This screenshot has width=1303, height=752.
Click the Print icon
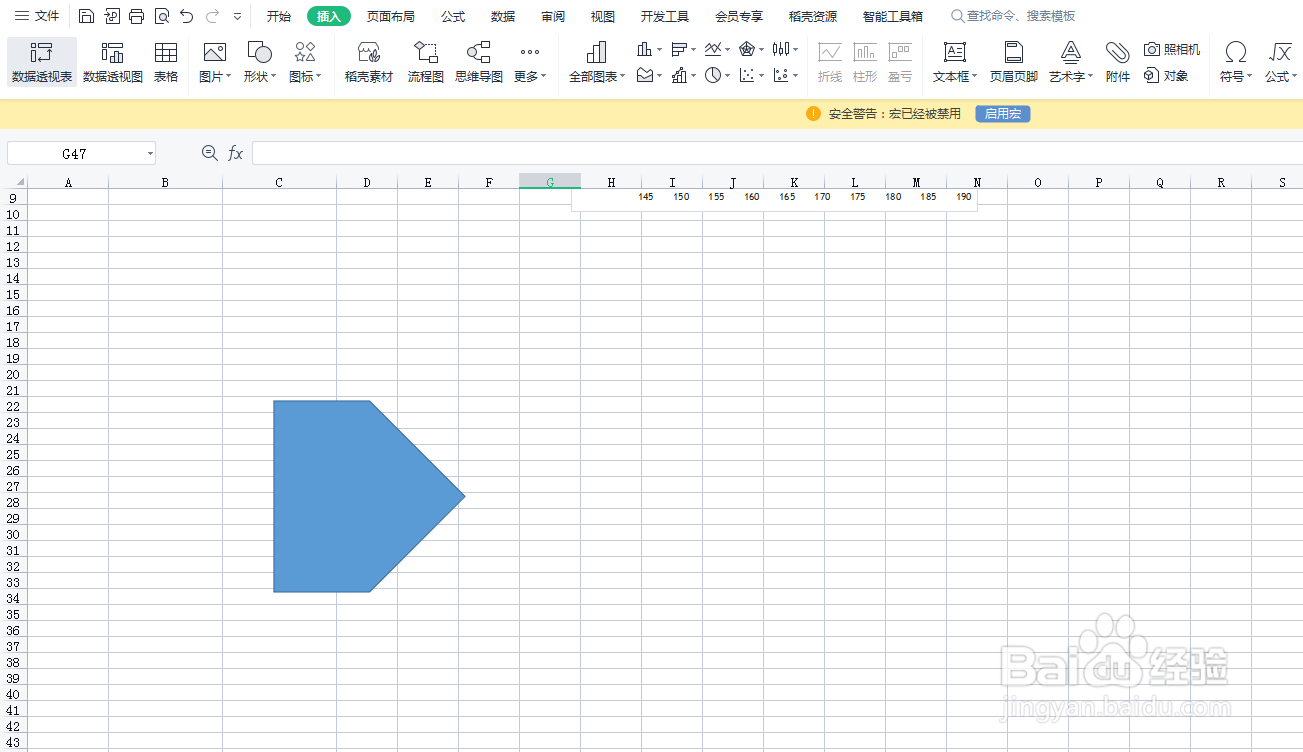(x=137, y=16)
